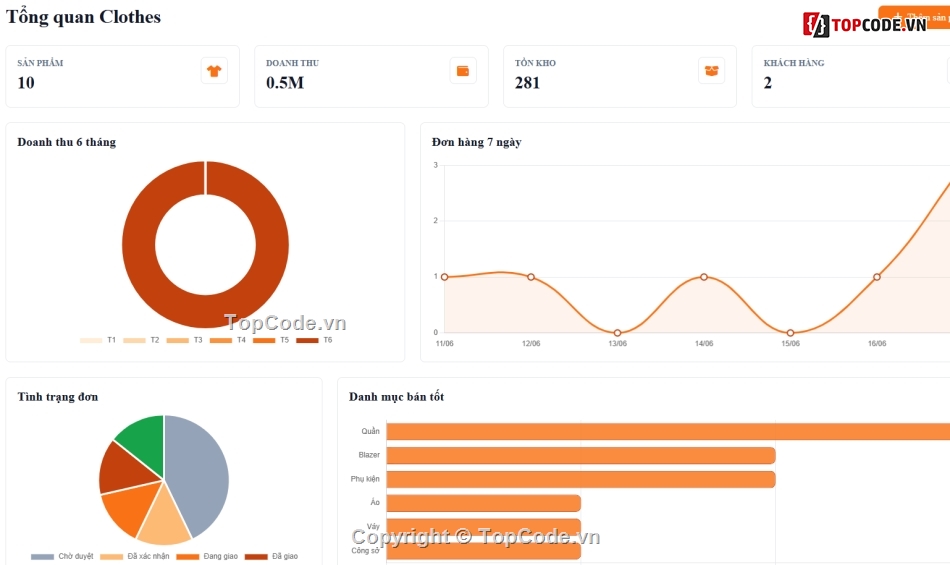Click the Váy bar in best-selling chart
The height and width of the screenshot is (565, 950).
coord(483,527)
